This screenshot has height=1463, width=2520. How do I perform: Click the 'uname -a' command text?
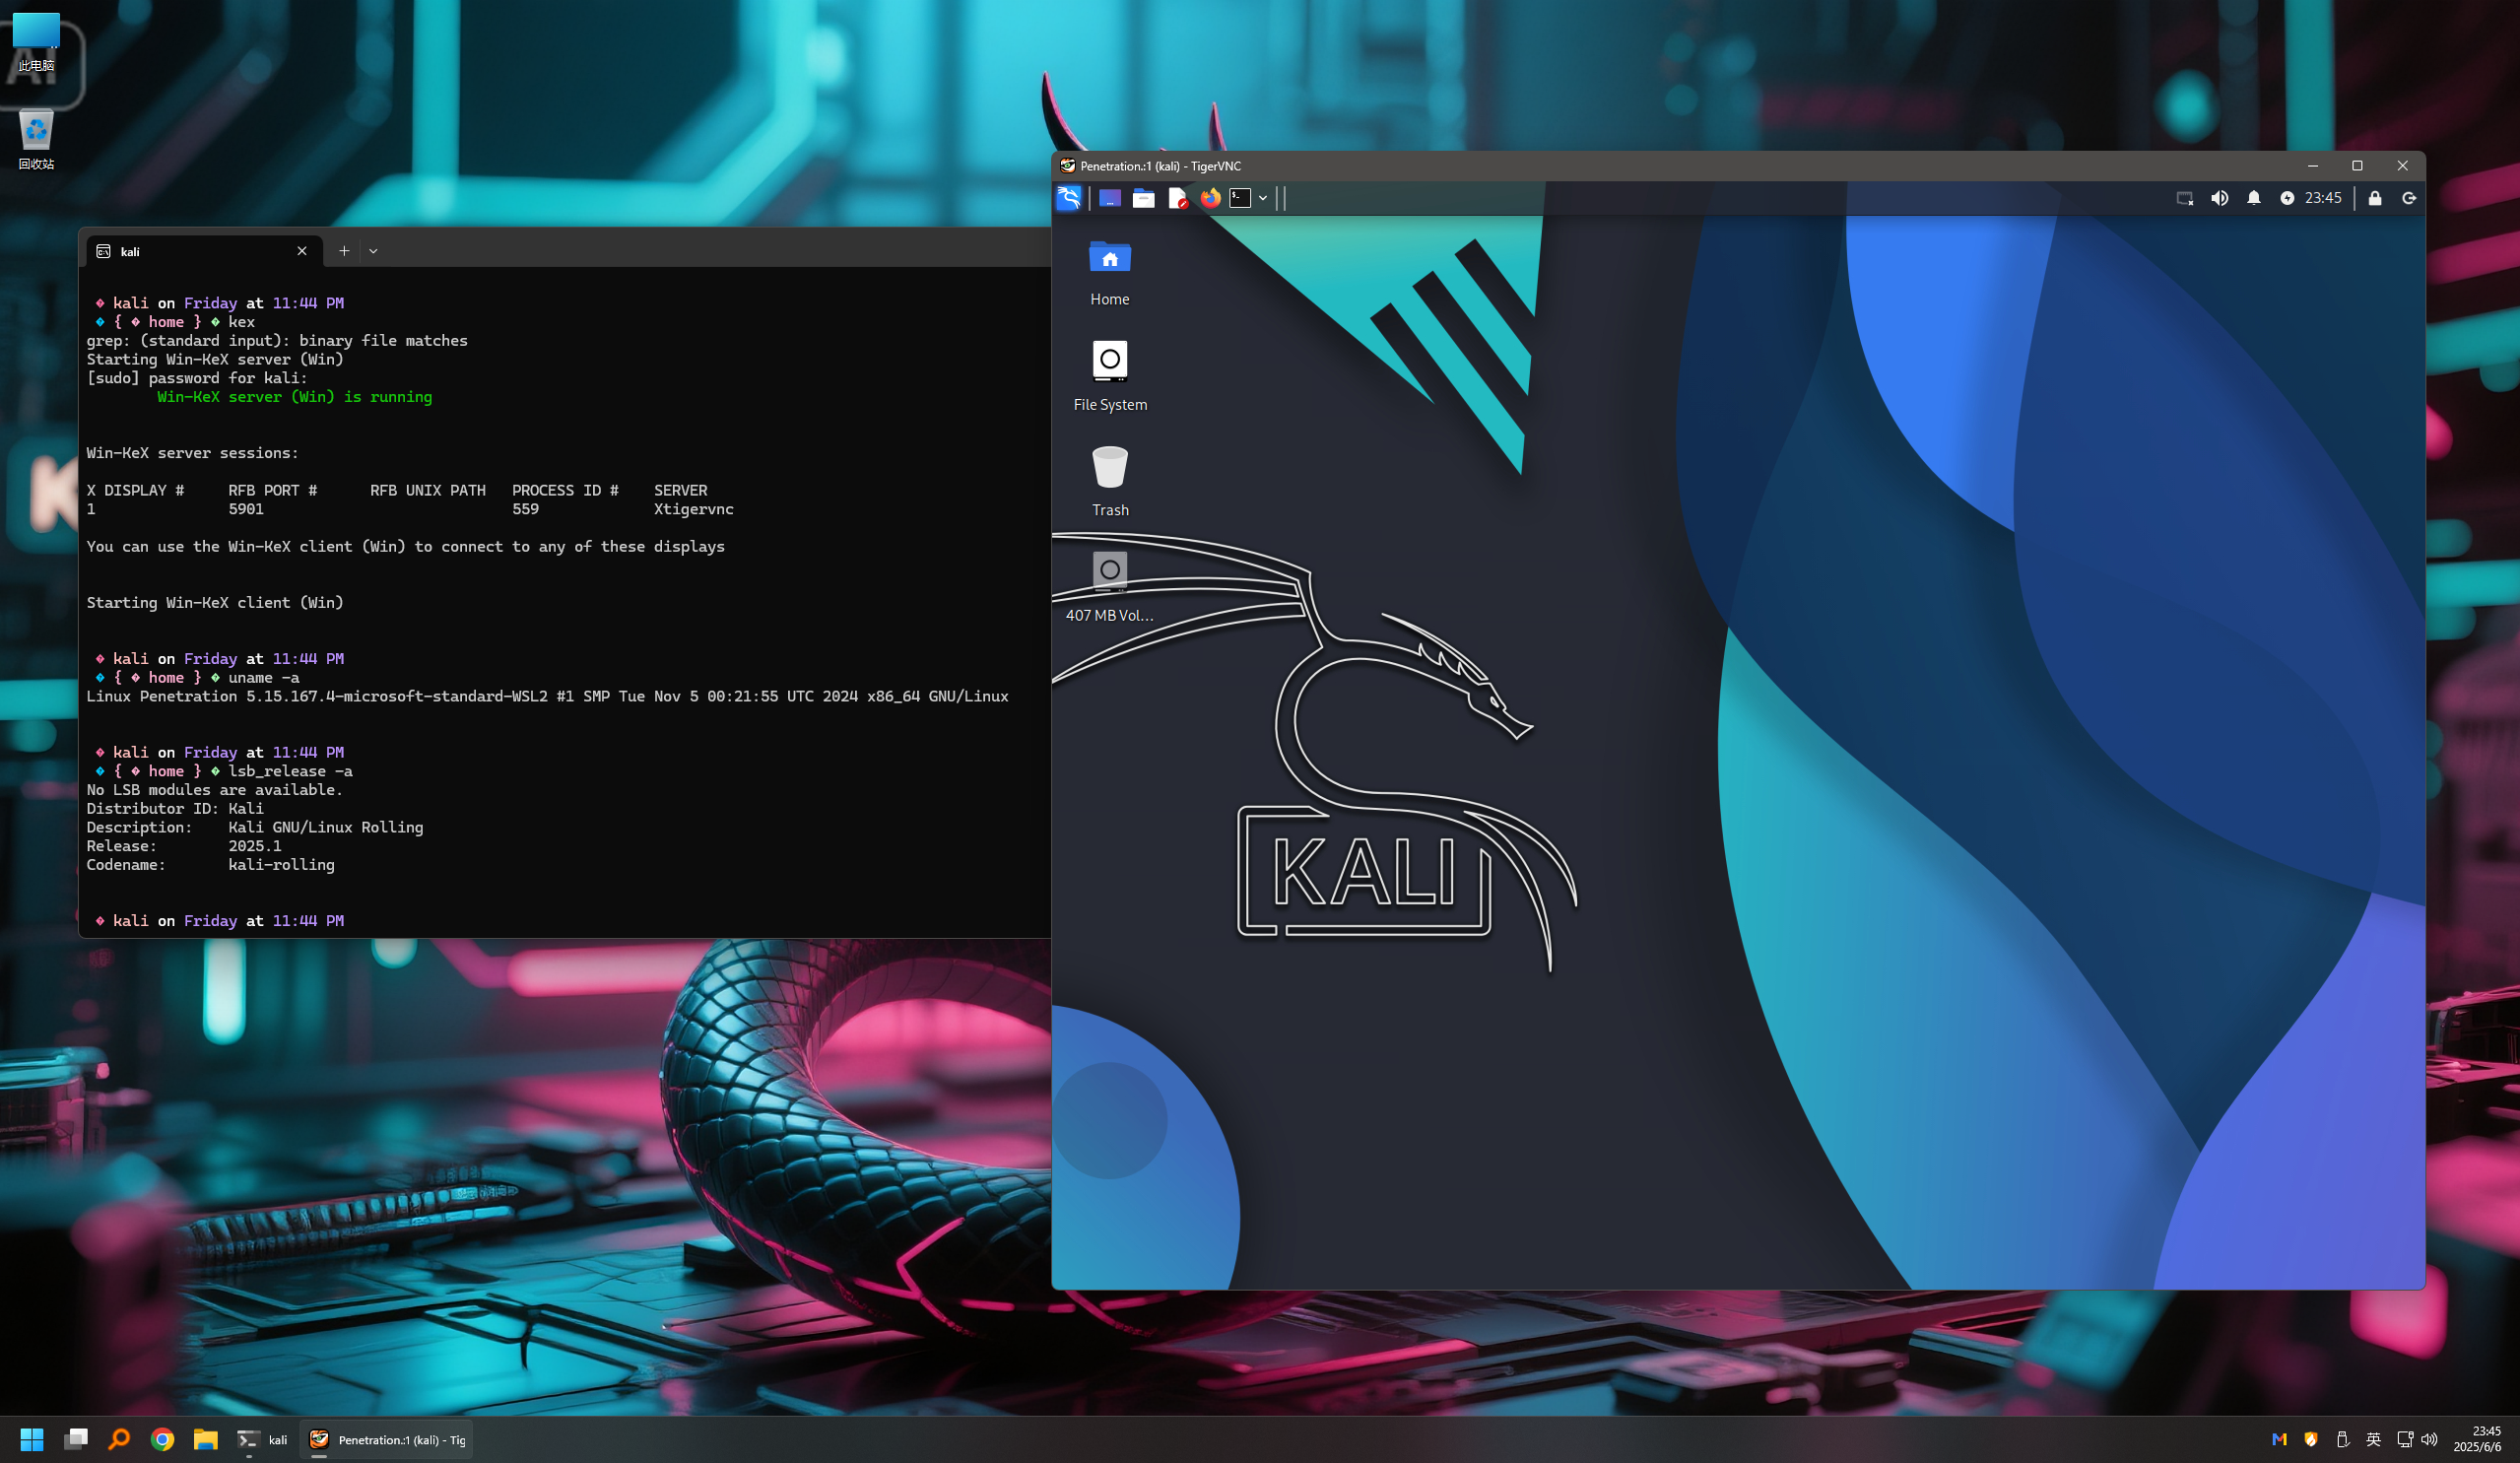point(264,678)
